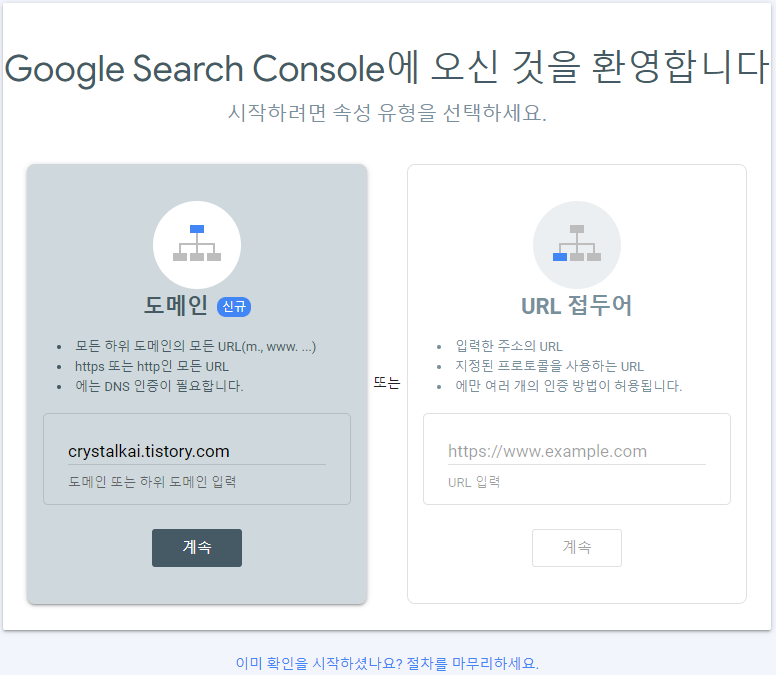Click the text https 또는 http인 모든 URL
The width and height of the screenshot is (776, 675).
tap(152, 366)
